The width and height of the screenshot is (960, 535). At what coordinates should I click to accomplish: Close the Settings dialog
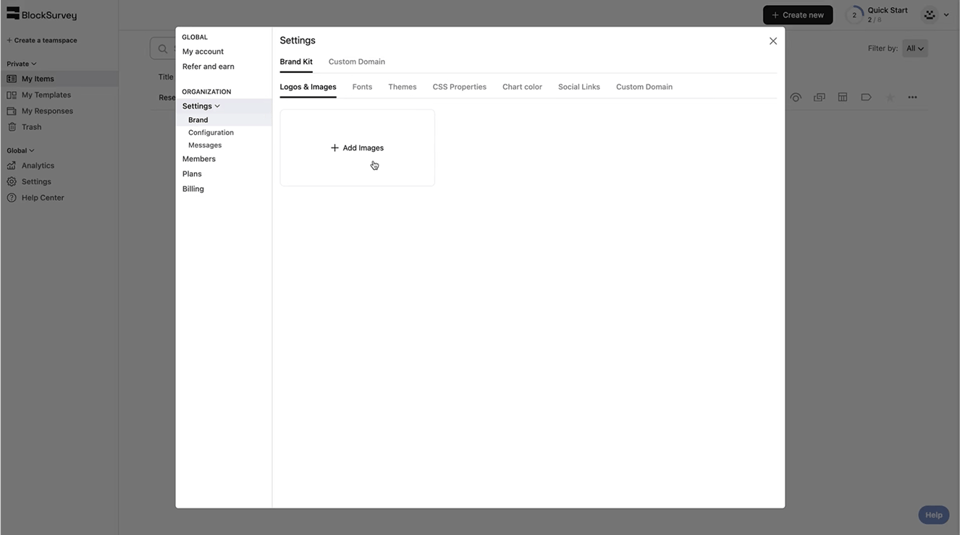coord(773,41)
